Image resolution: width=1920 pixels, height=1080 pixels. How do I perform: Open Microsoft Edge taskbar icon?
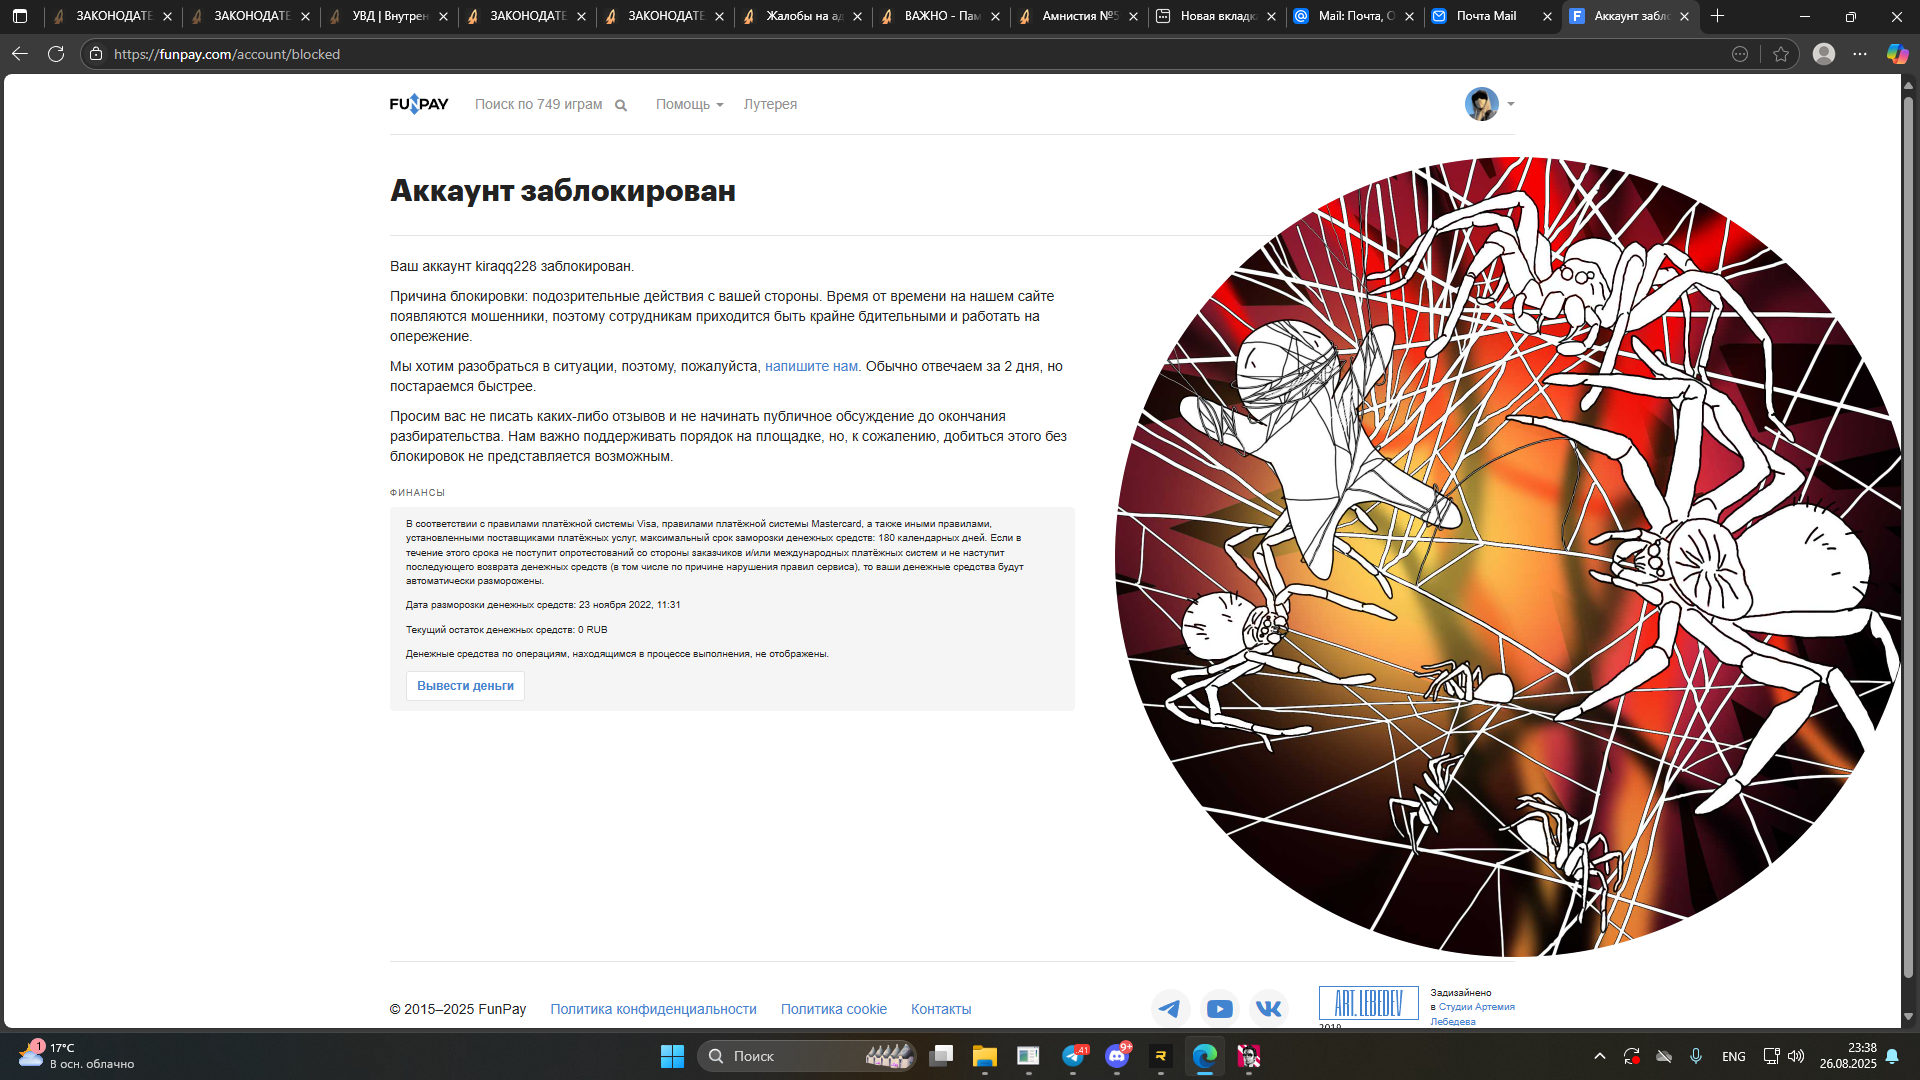[1205, 1056]
